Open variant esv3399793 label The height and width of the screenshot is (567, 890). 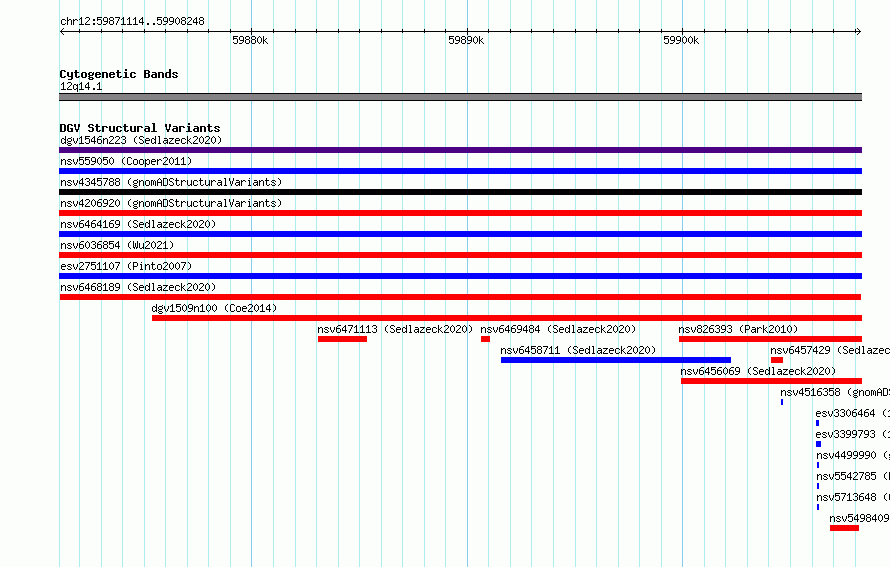click(853, 434)
